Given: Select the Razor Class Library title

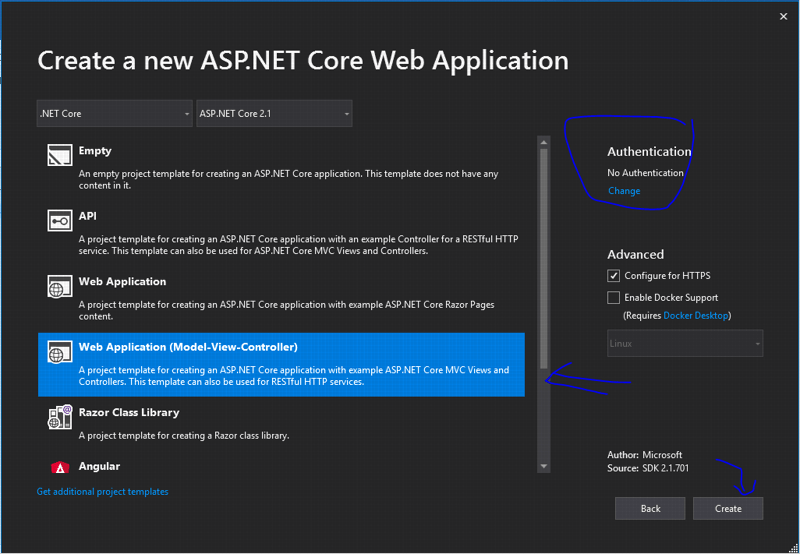Looking at the screenshot, I should coord(129,412).
